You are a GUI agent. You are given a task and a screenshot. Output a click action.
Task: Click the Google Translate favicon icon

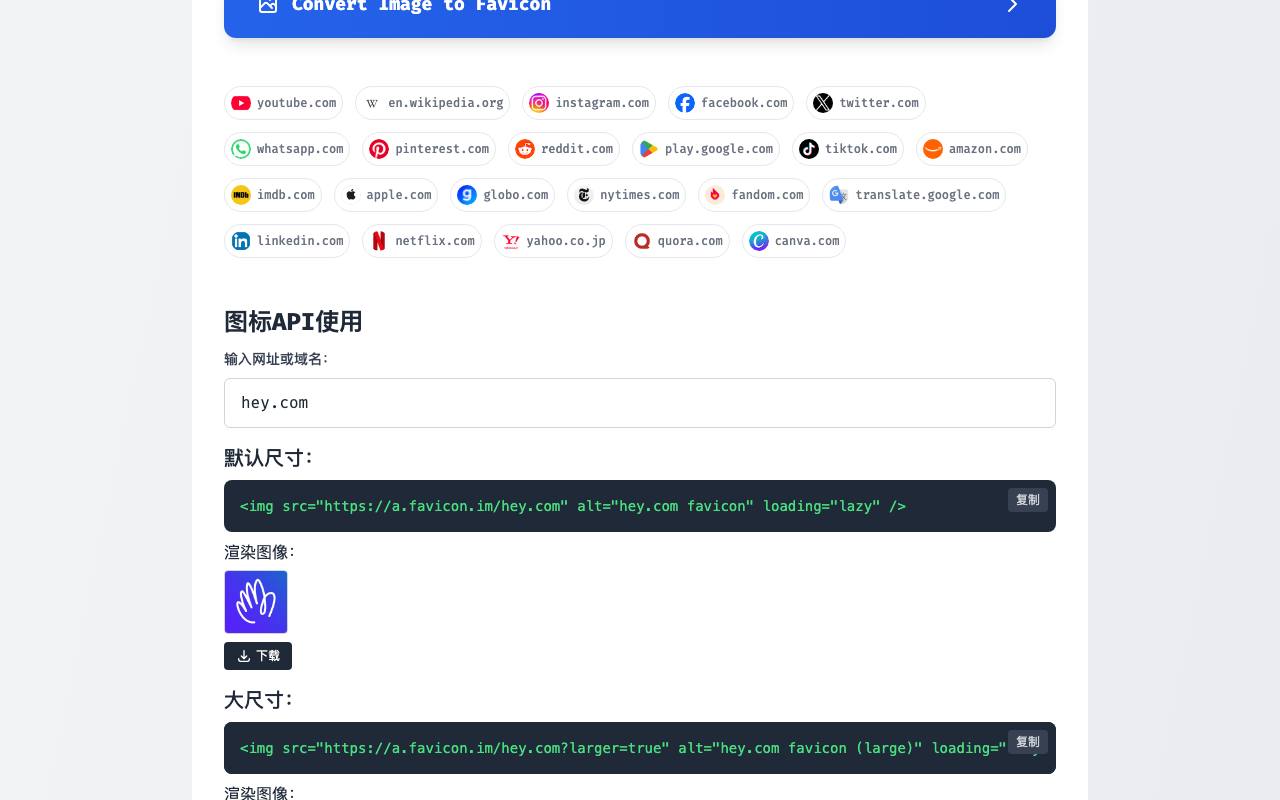[839, 195]
